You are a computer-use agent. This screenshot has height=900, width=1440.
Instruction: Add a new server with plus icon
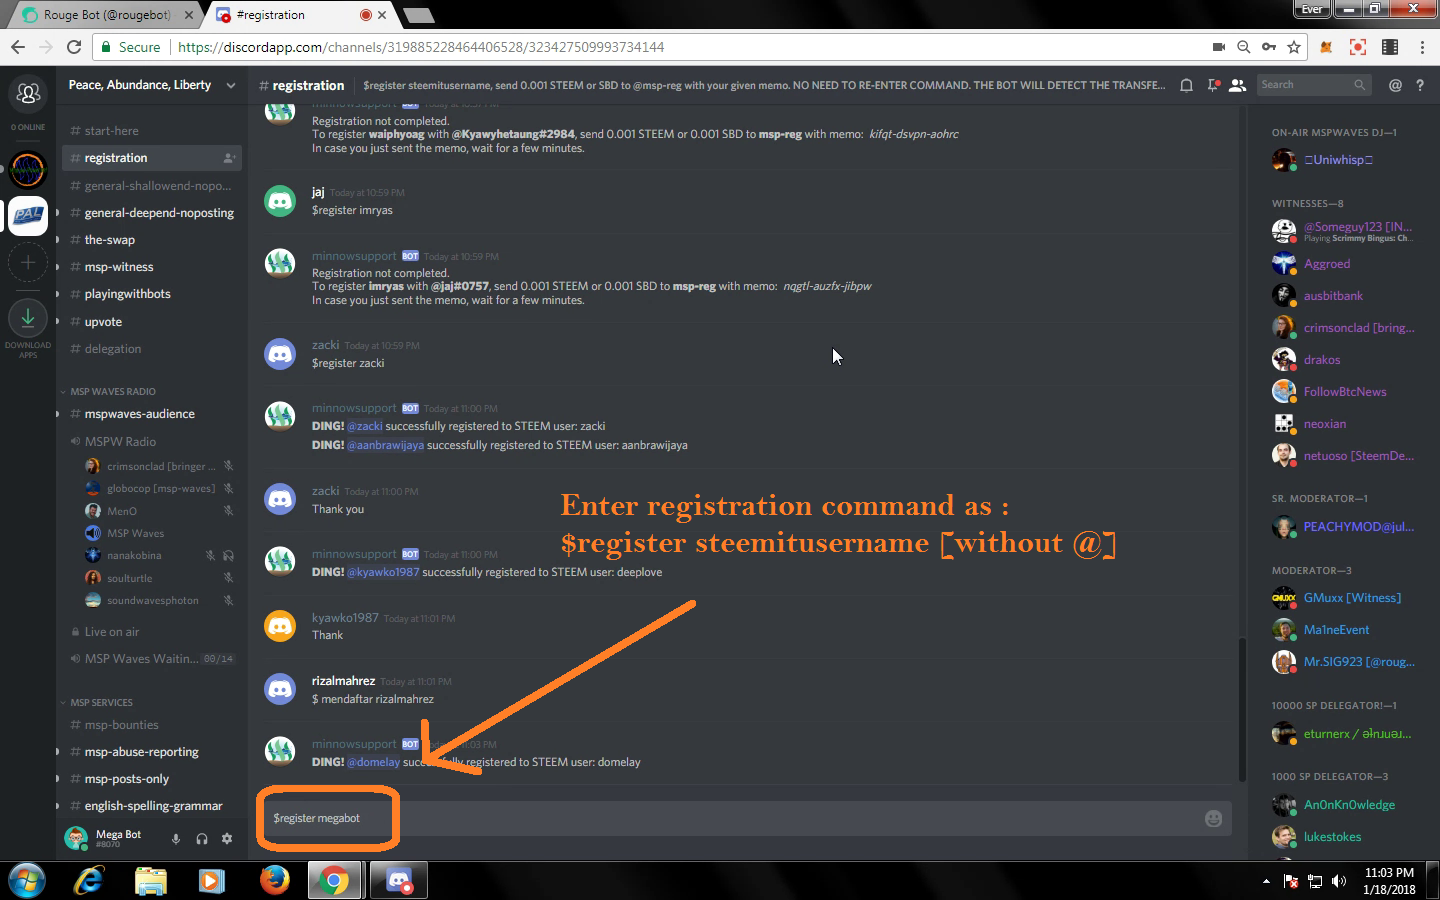tap(28, 263)
